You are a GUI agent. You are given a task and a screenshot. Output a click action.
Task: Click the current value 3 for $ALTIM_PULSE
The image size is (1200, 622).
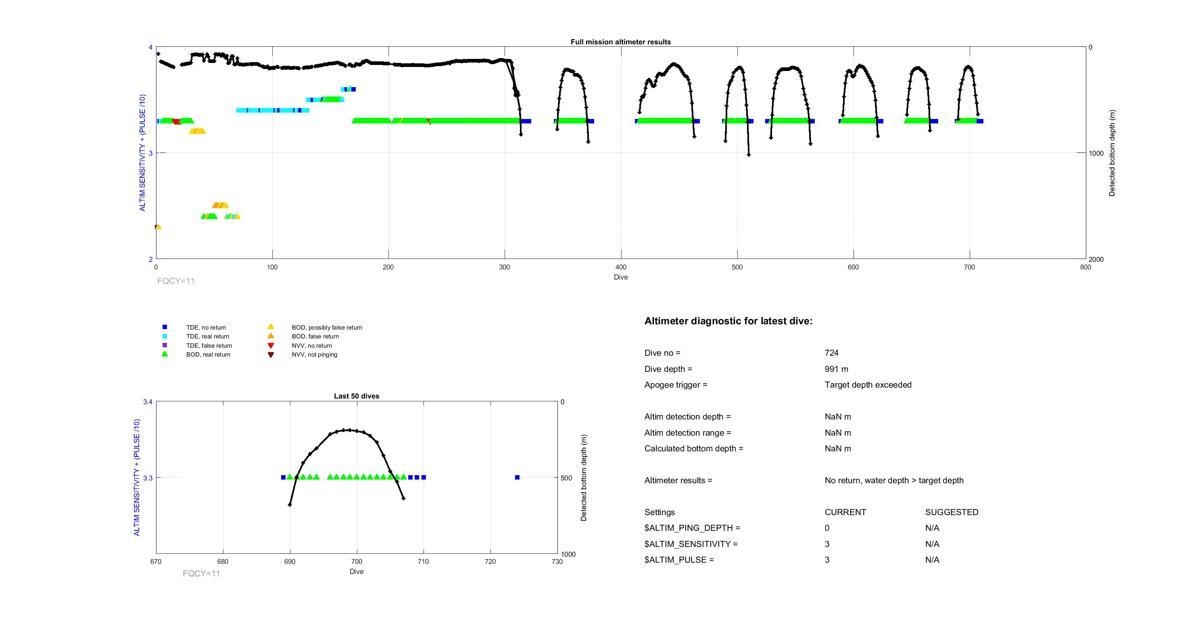pos(828,560)
